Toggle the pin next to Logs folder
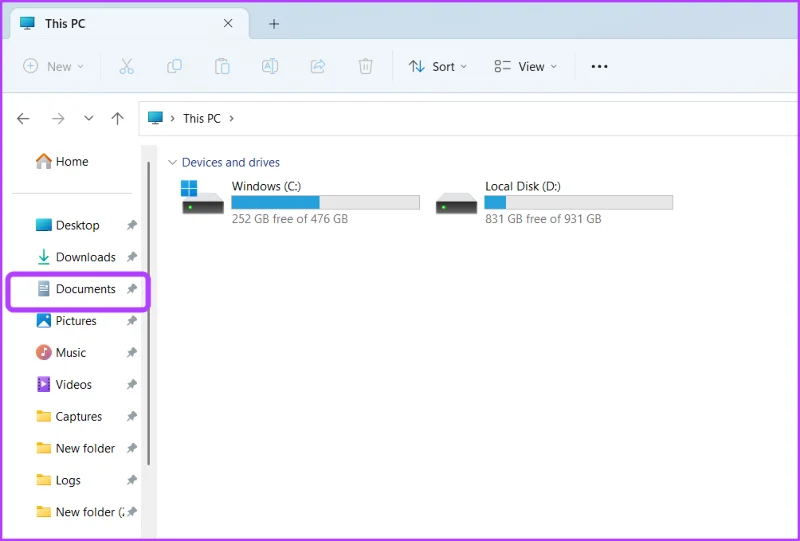The width and height of the screenshot is (800, 541). [132, 480]
